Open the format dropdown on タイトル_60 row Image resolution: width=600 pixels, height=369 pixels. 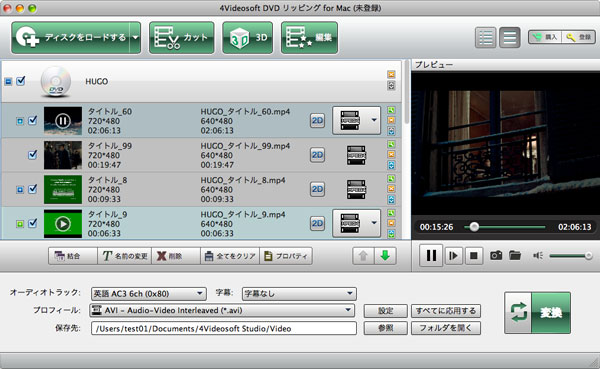[374, 120]
